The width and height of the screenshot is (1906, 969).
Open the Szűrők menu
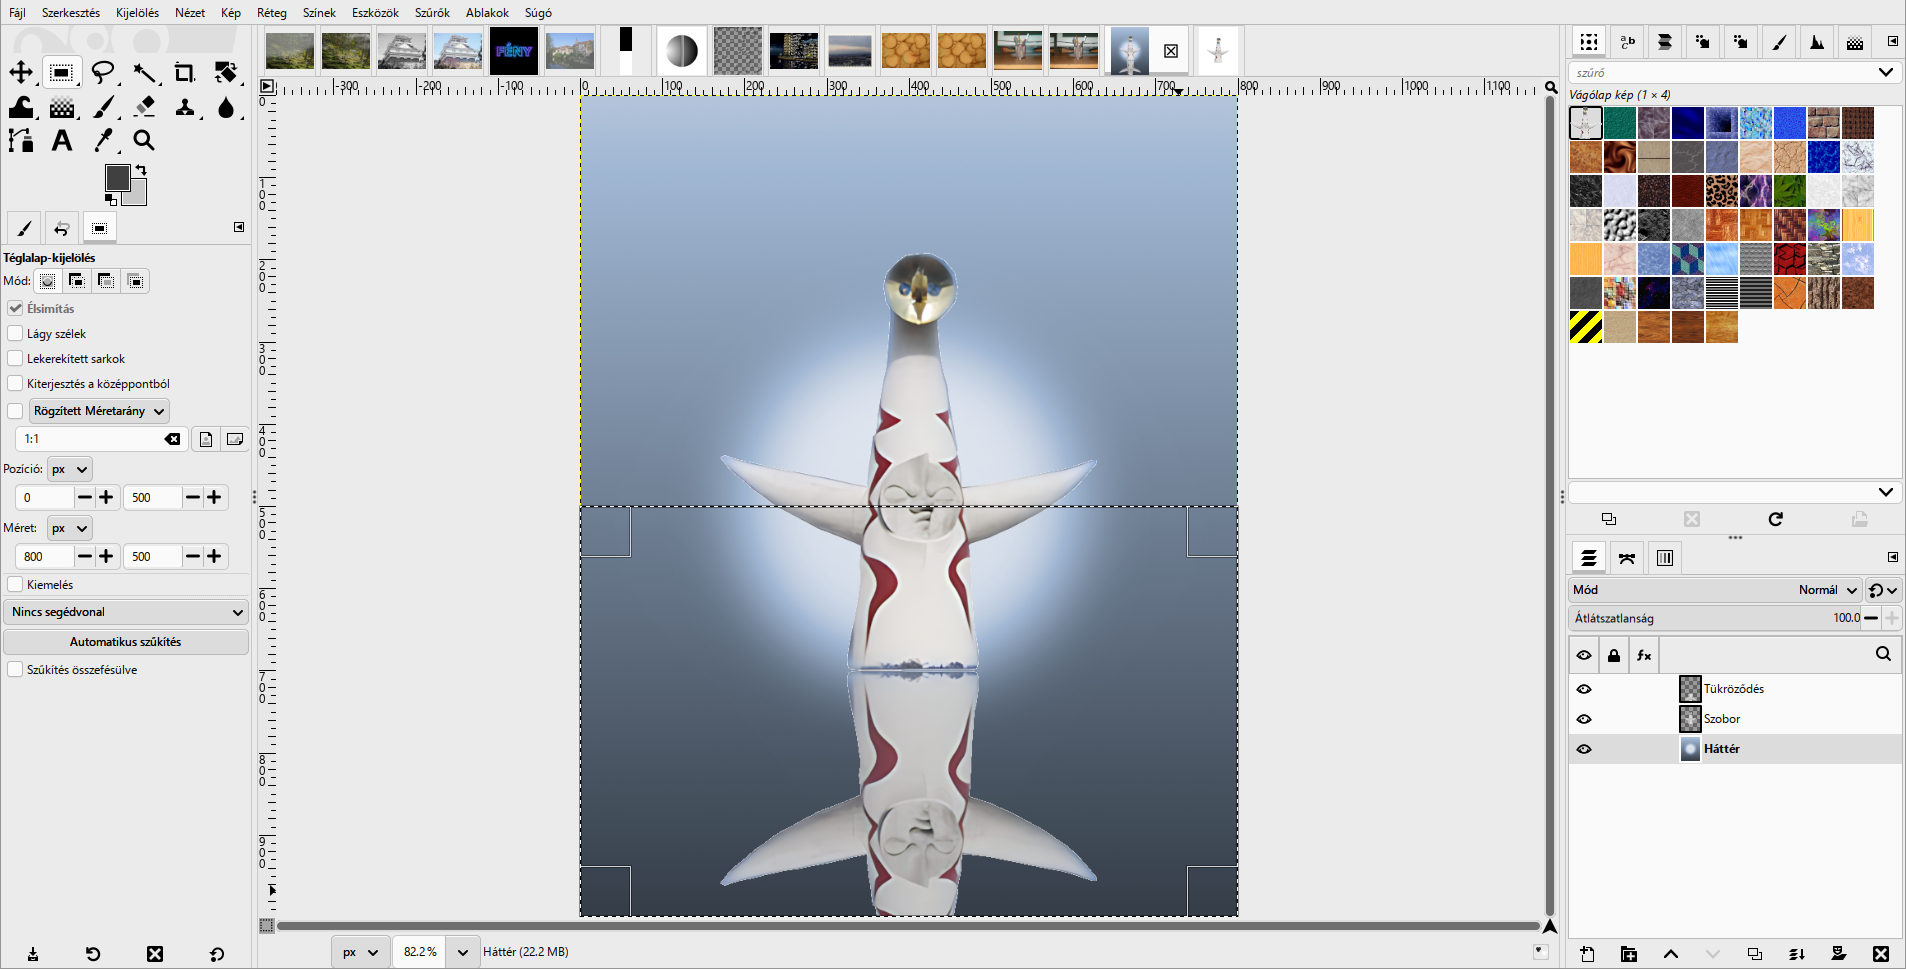[432, 12]
